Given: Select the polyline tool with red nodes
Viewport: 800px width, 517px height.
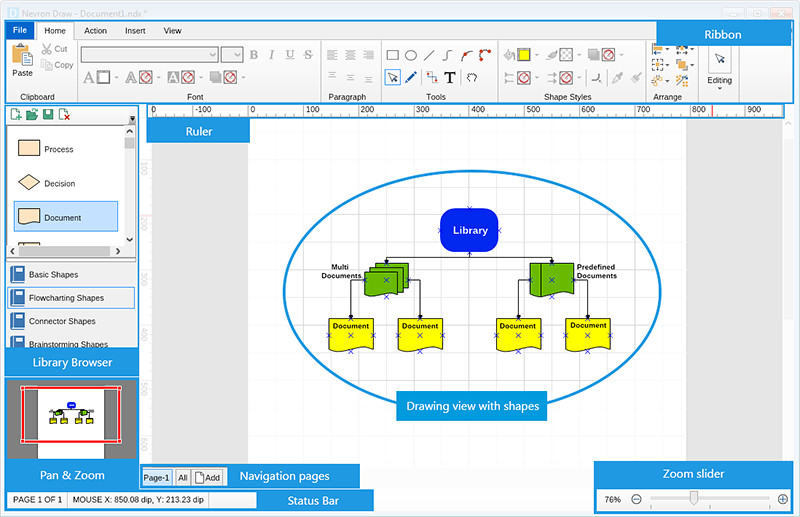Looking at the screenshot, I should point(485,55).
